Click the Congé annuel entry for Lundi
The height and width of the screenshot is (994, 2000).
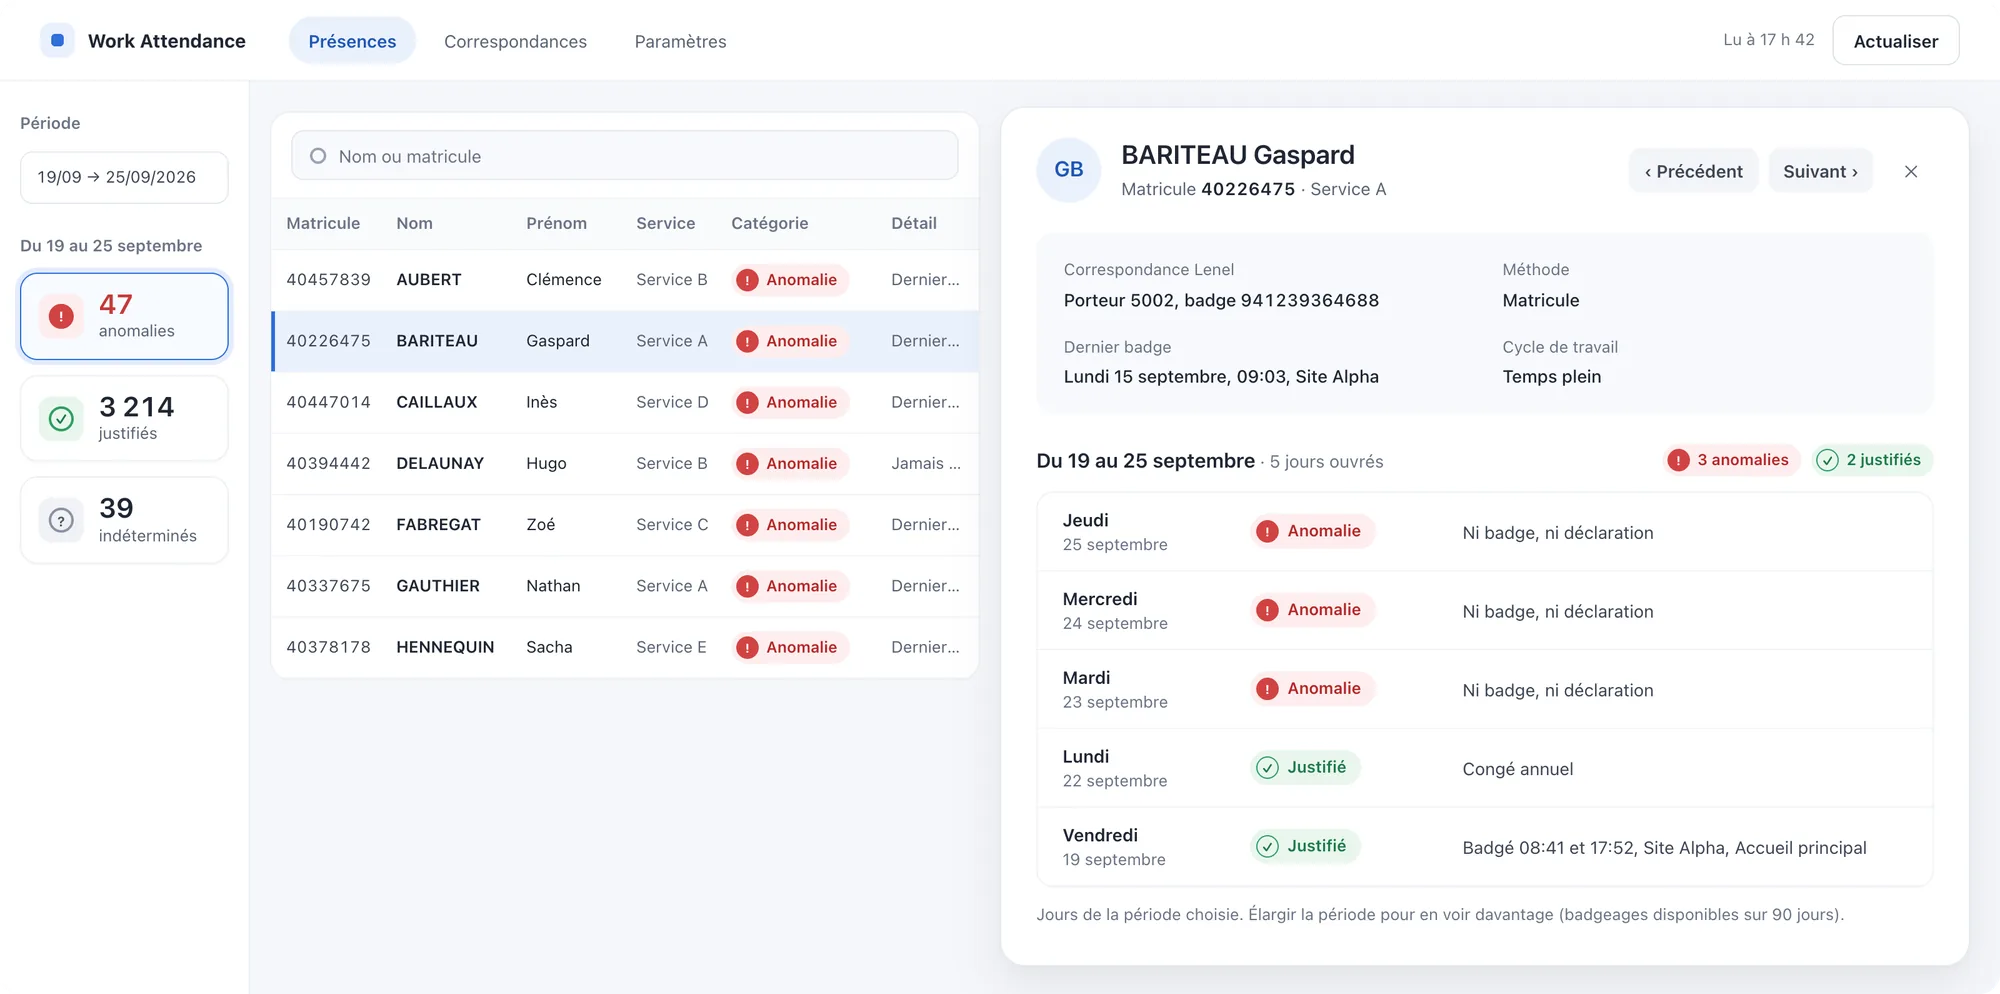1517,769
